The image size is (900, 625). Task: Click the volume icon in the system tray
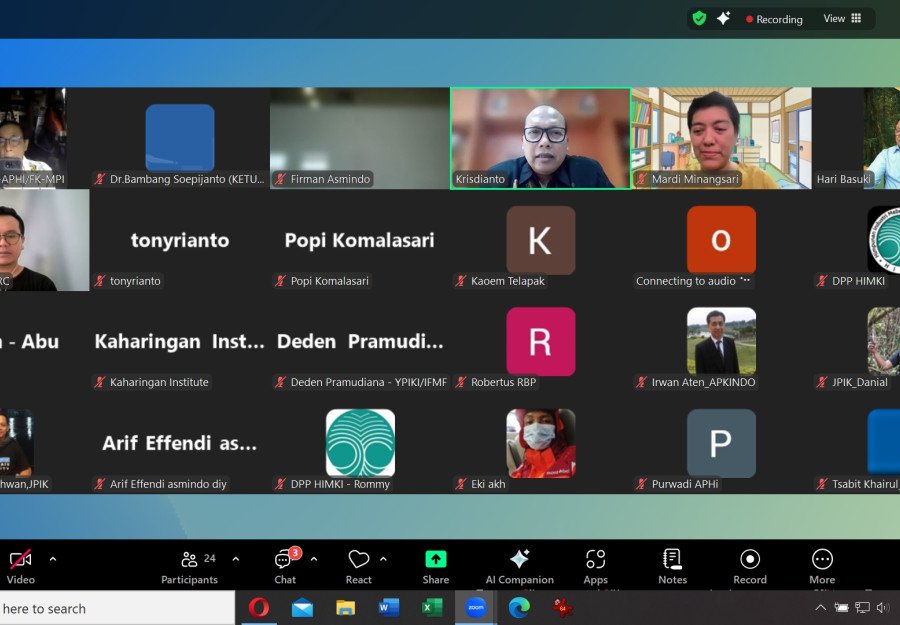tap(883, 607)
